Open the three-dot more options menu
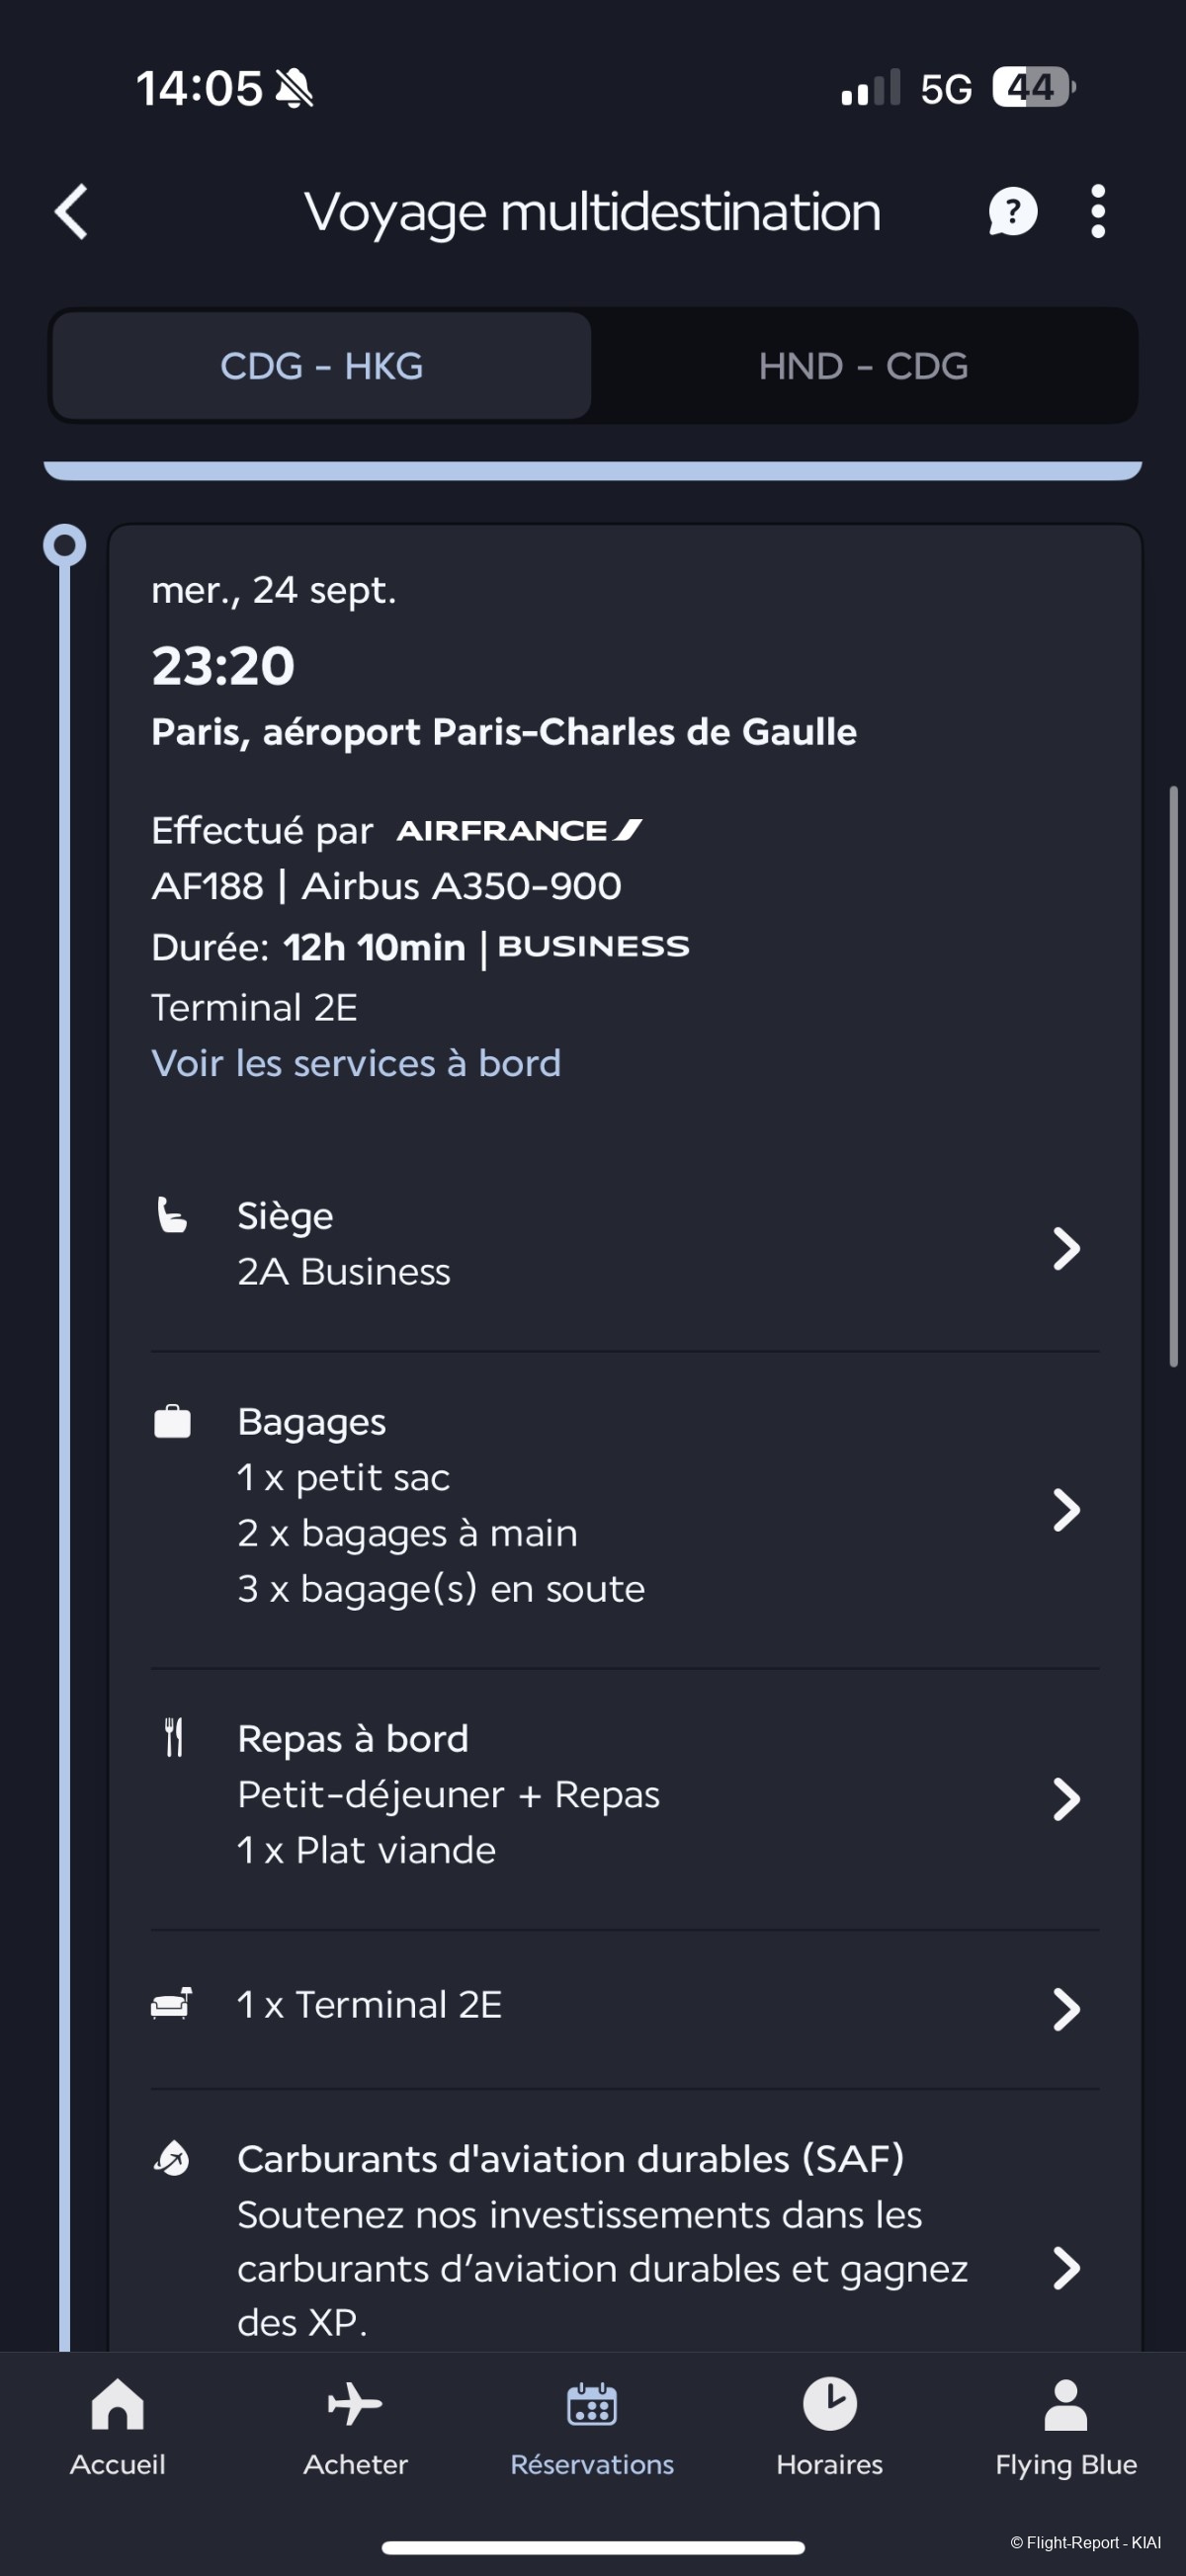The width and height of the screenshot is (1186, 2576). 1098,212
